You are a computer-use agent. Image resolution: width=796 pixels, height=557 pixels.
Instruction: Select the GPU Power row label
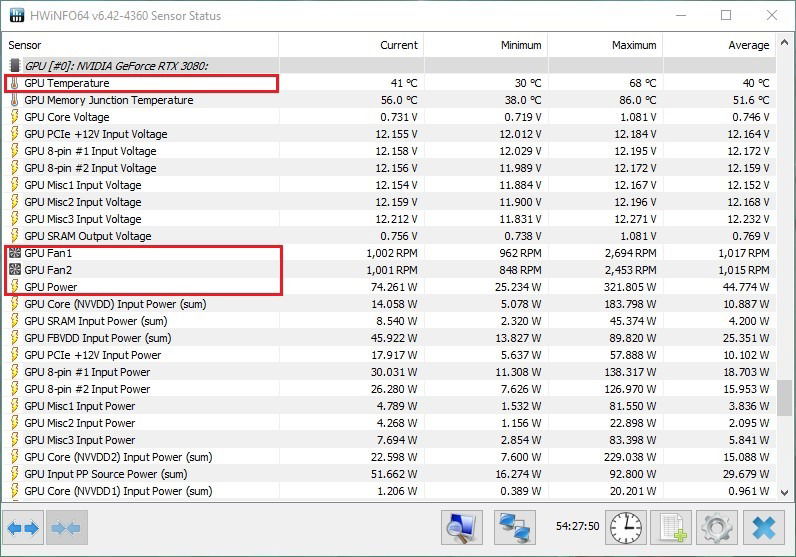point(50,286)
